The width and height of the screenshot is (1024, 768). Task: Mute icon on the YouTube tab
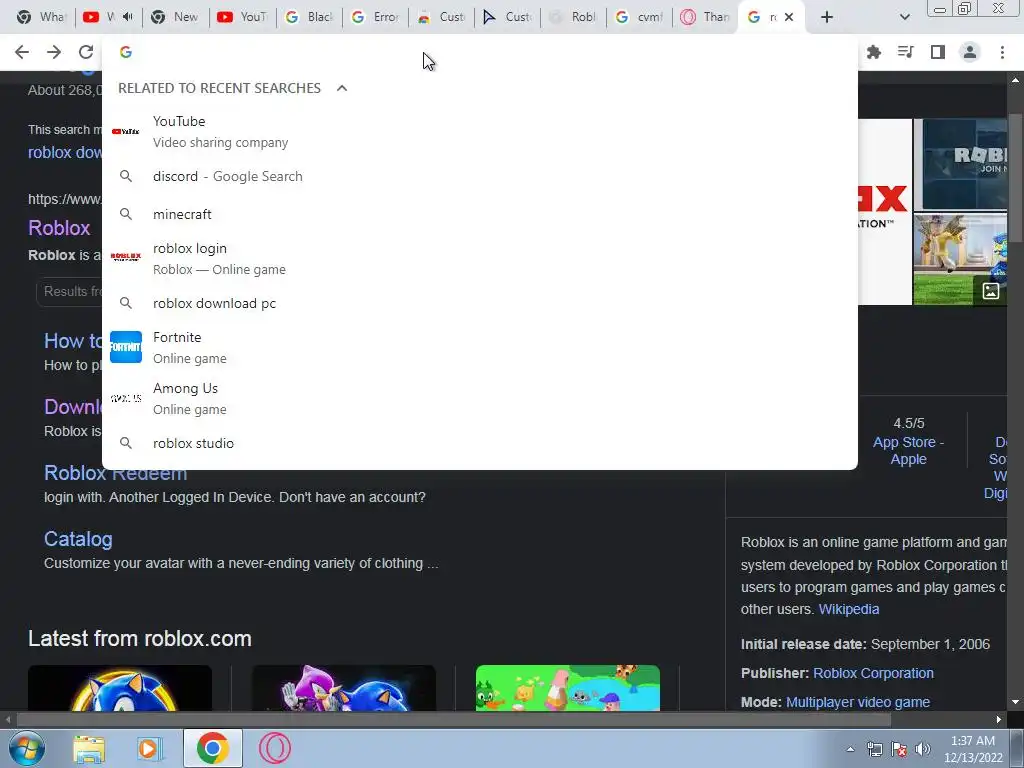128,17
